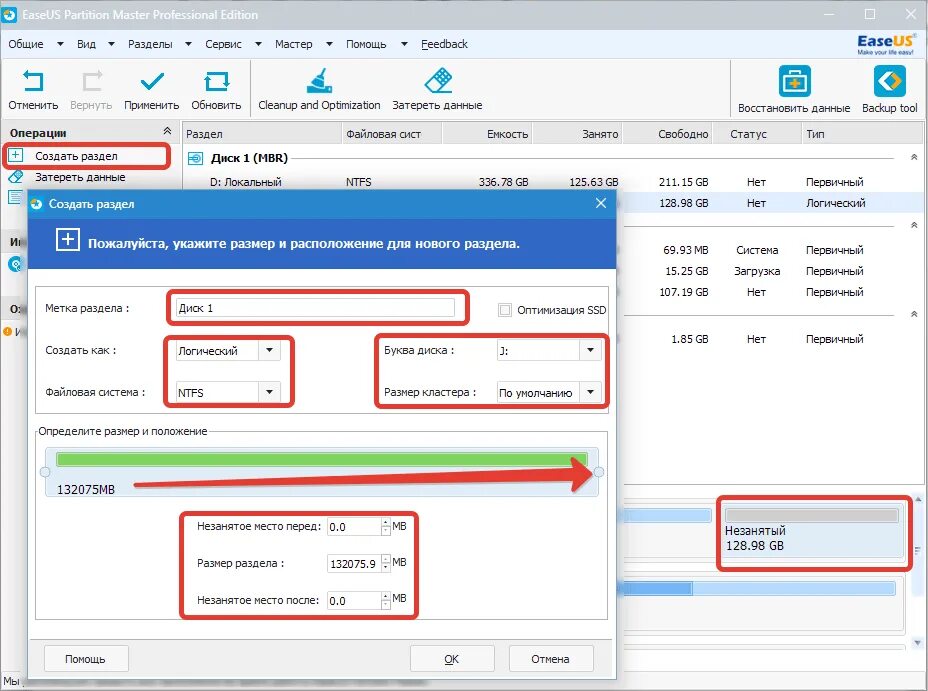The width and height of the screenshot is (928, 691).
Task: Sort by the Емкость column header
Action: [x=486, y=134]
